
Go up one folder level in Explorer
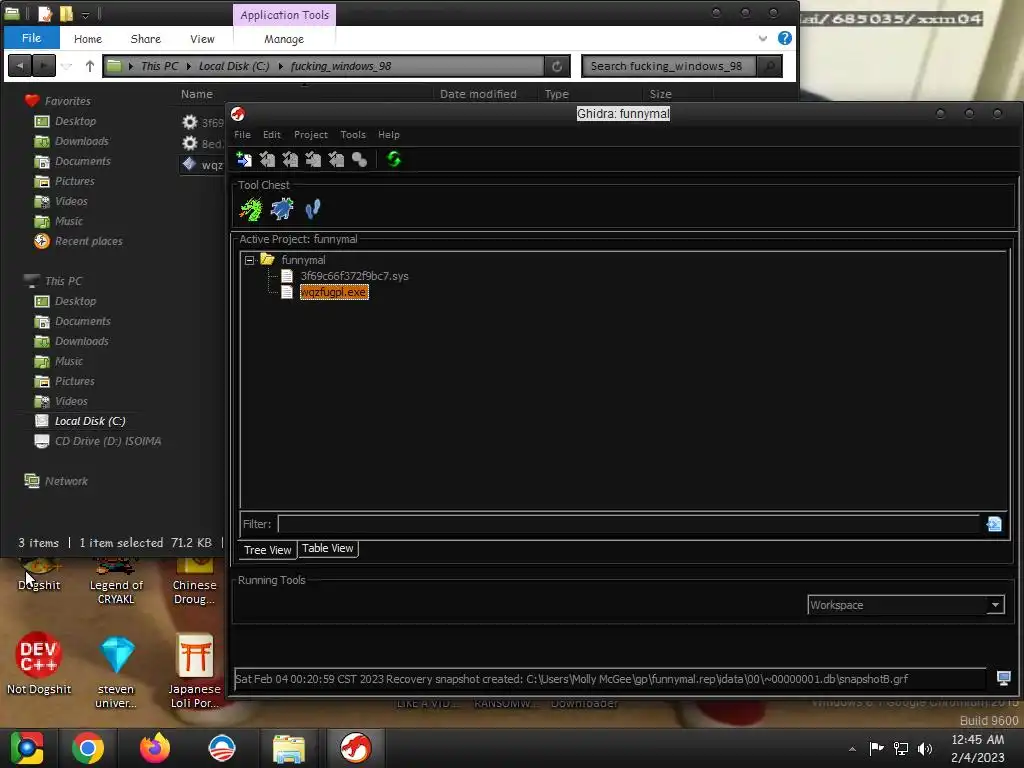(x=89, y=66)
